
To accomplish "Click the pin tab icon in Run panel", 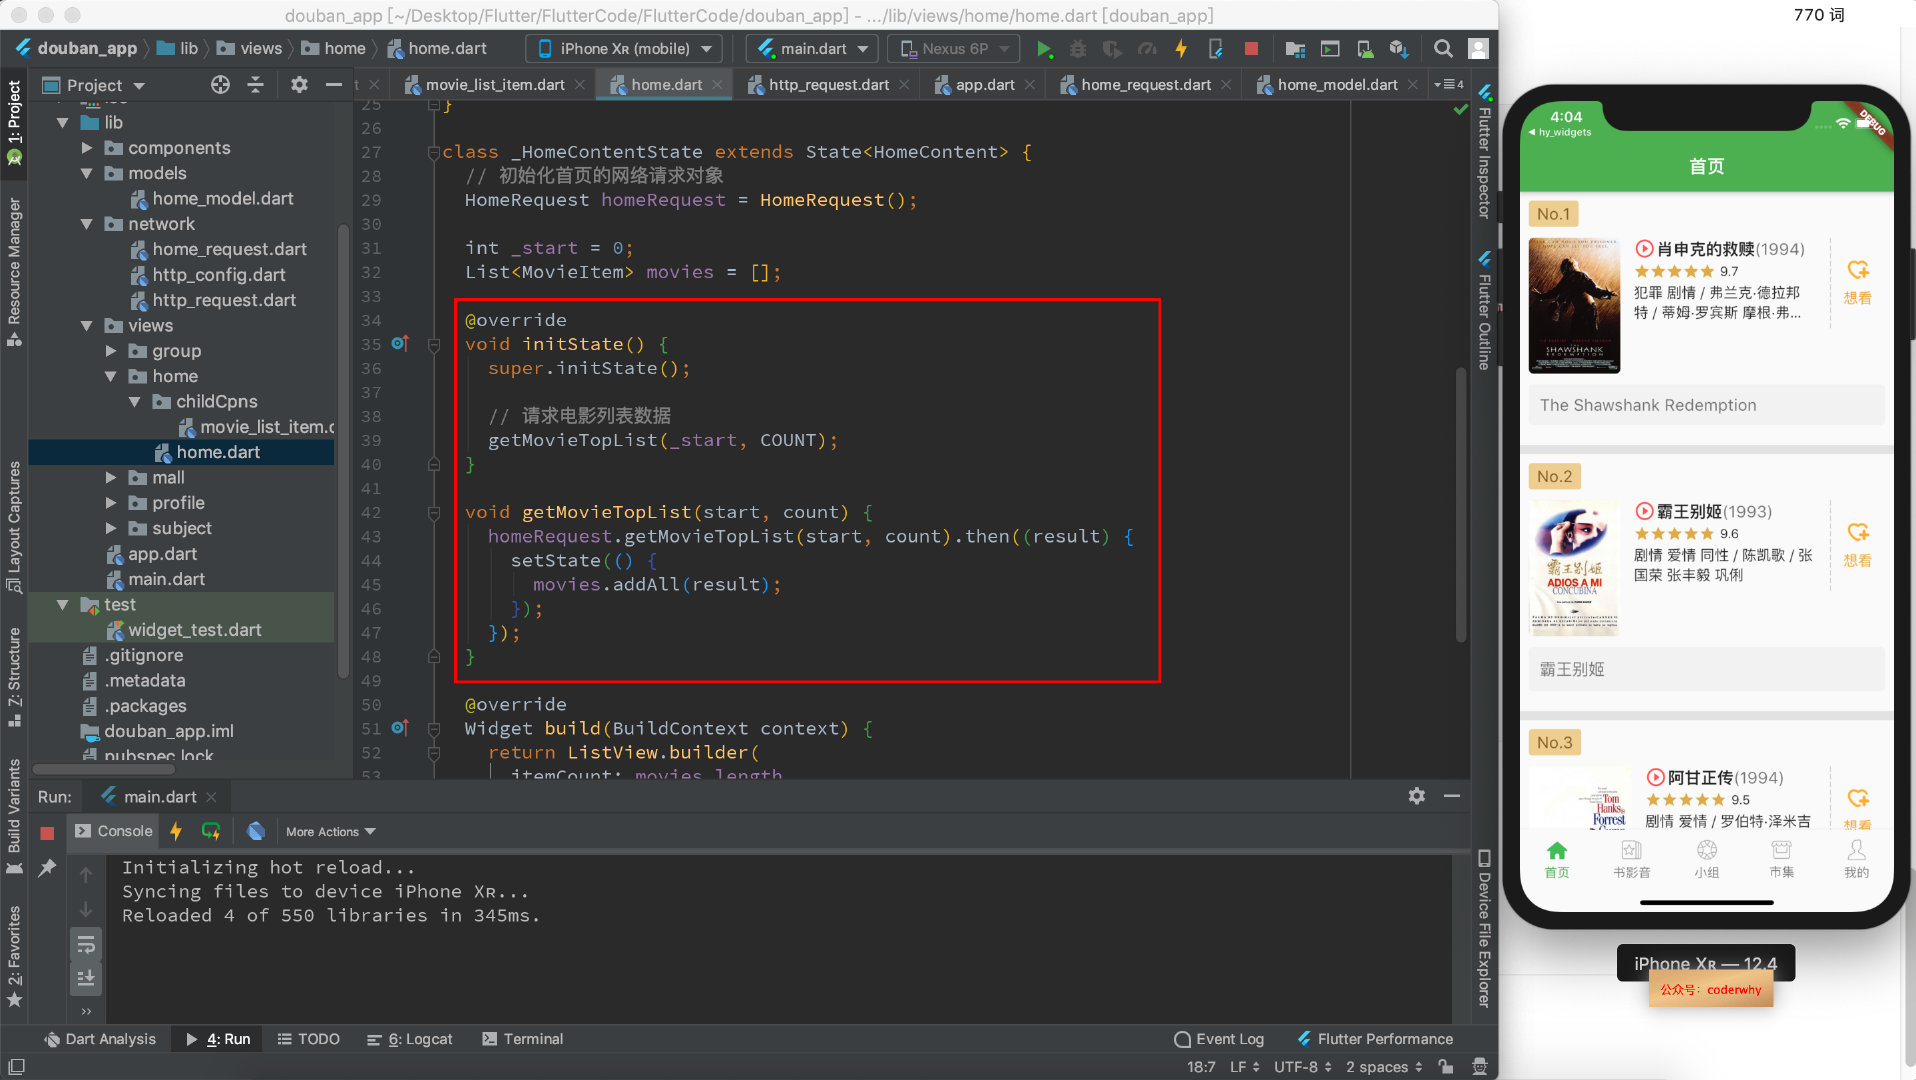I will coord(47,867).
